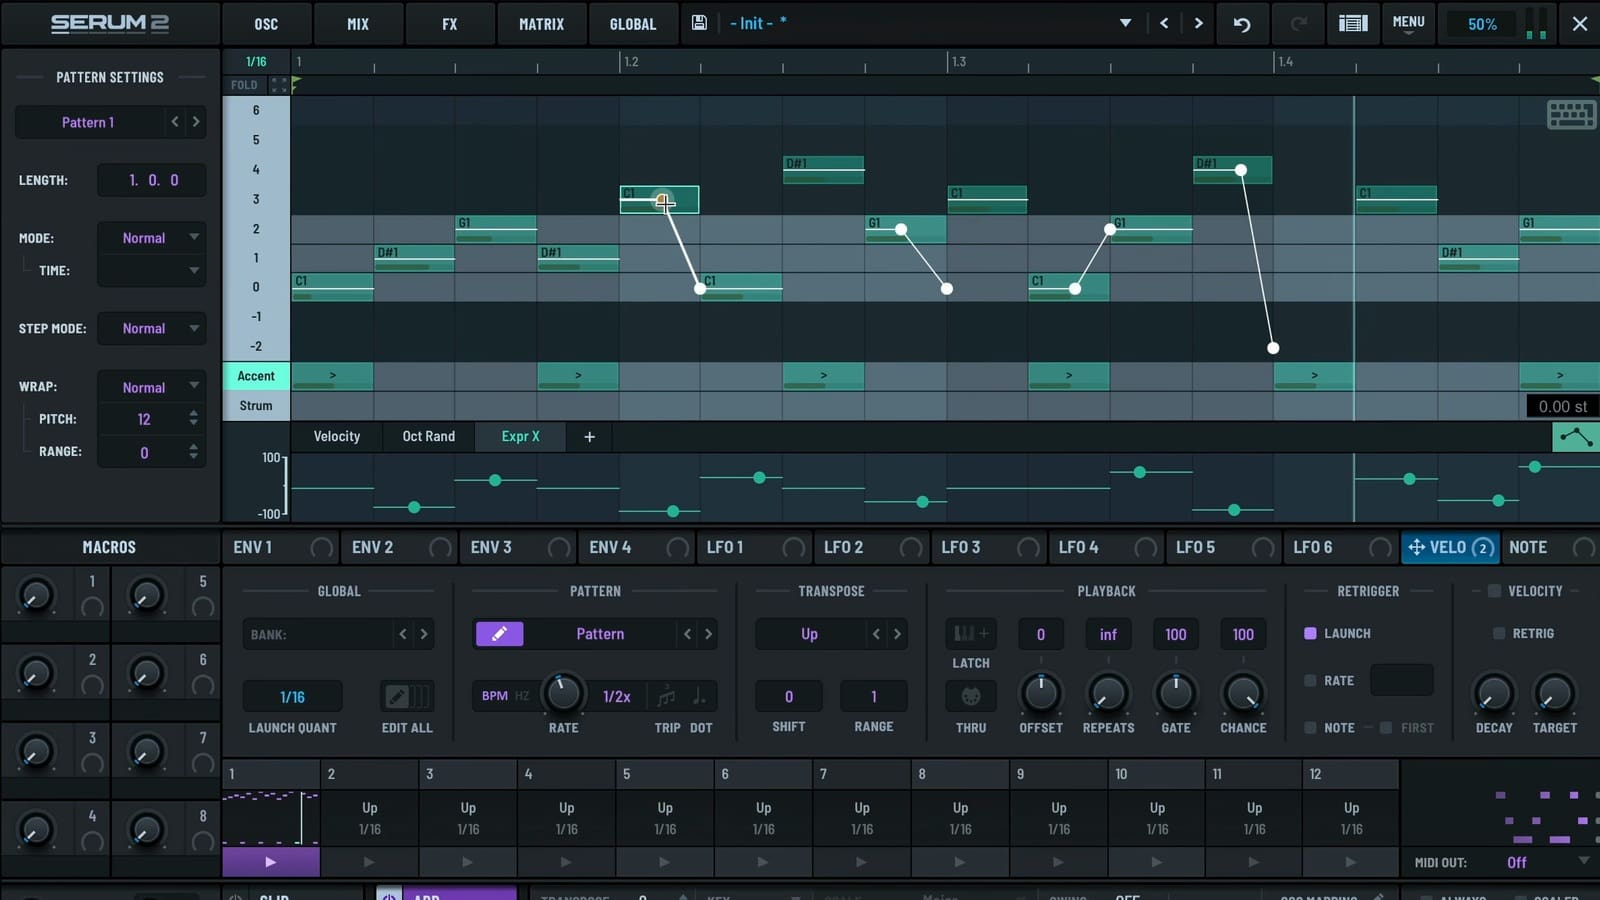Enable the First retrigger checkbox
The width and height of the screenshot is (1600, 900).
[1386, 728]
